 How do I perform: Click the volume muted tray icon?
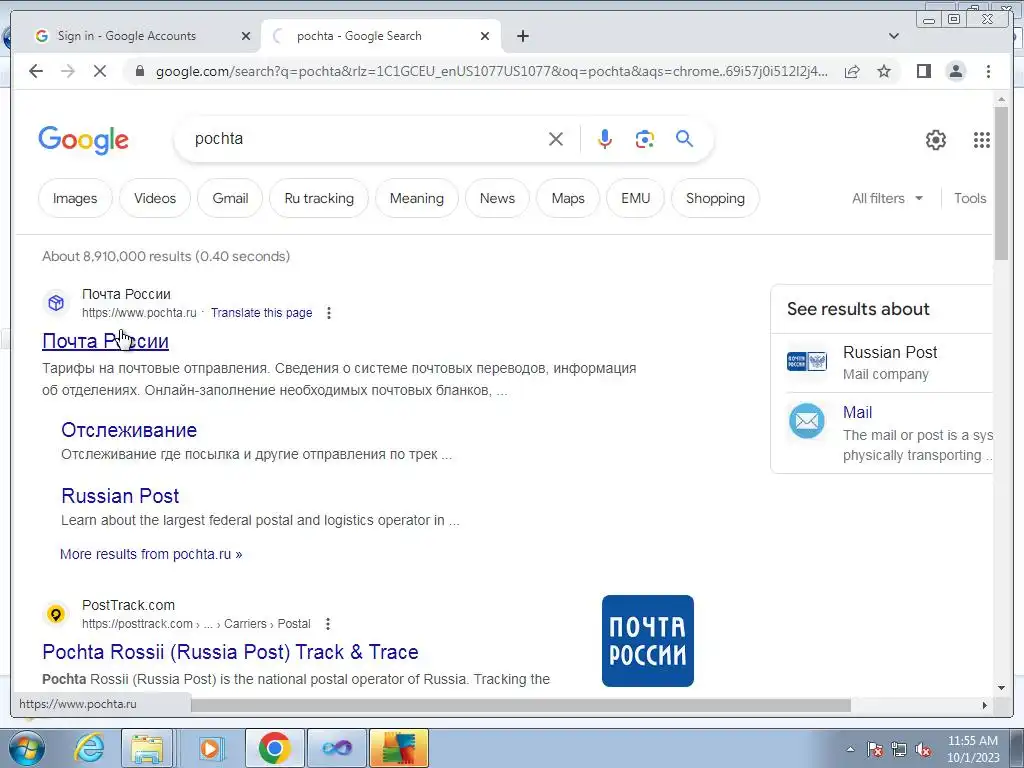pyautogui.click(x=923, y=750)
